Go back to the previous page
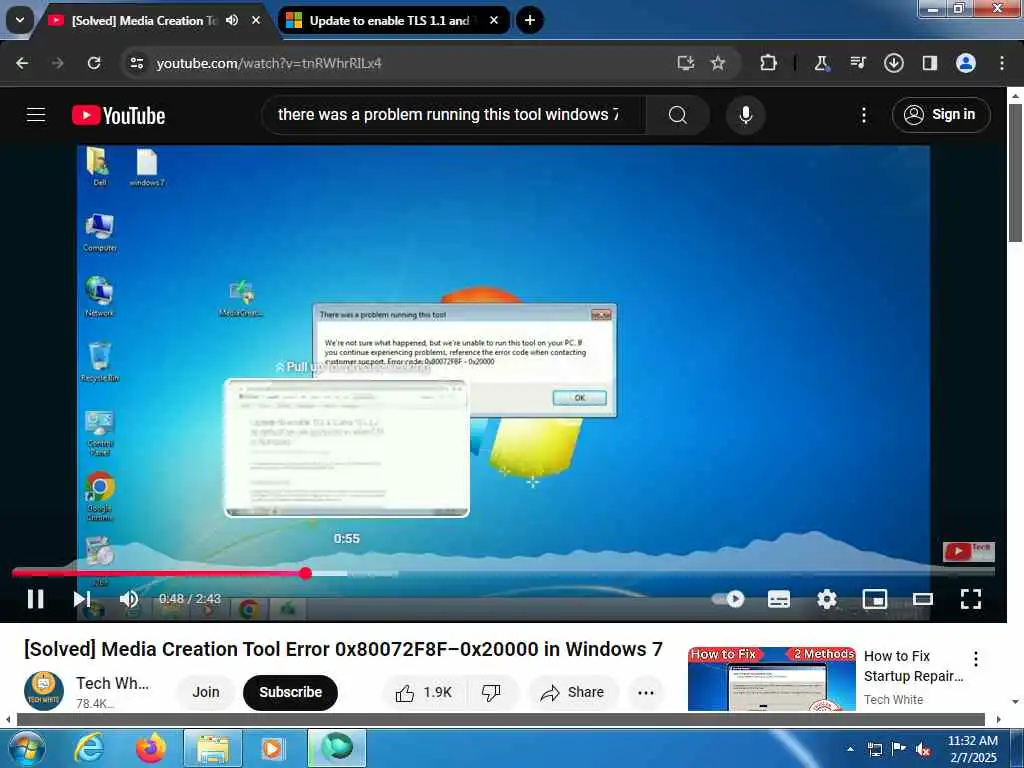The height and width of the screenshot is (768, 1024). 22,63
